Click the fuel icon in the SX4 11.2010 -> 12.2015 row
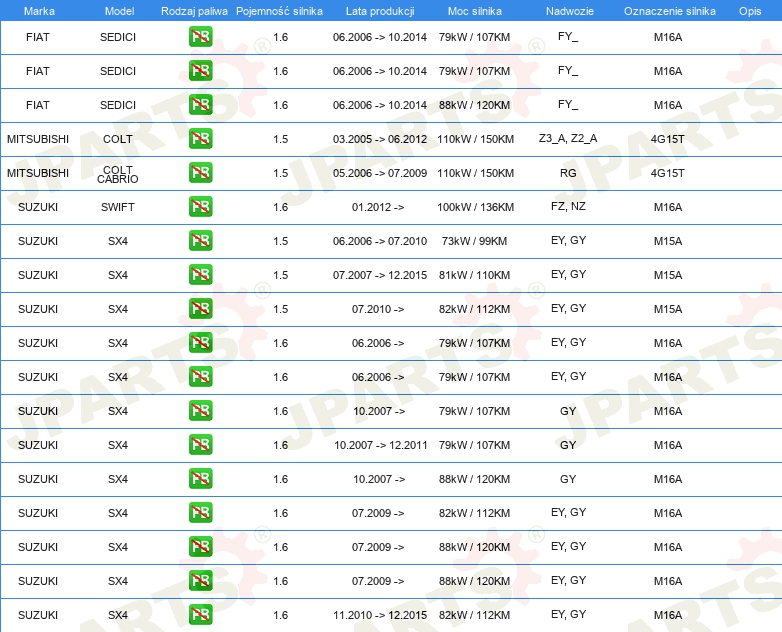The width and height of the screenshot is (782, 632). [200, 615]
